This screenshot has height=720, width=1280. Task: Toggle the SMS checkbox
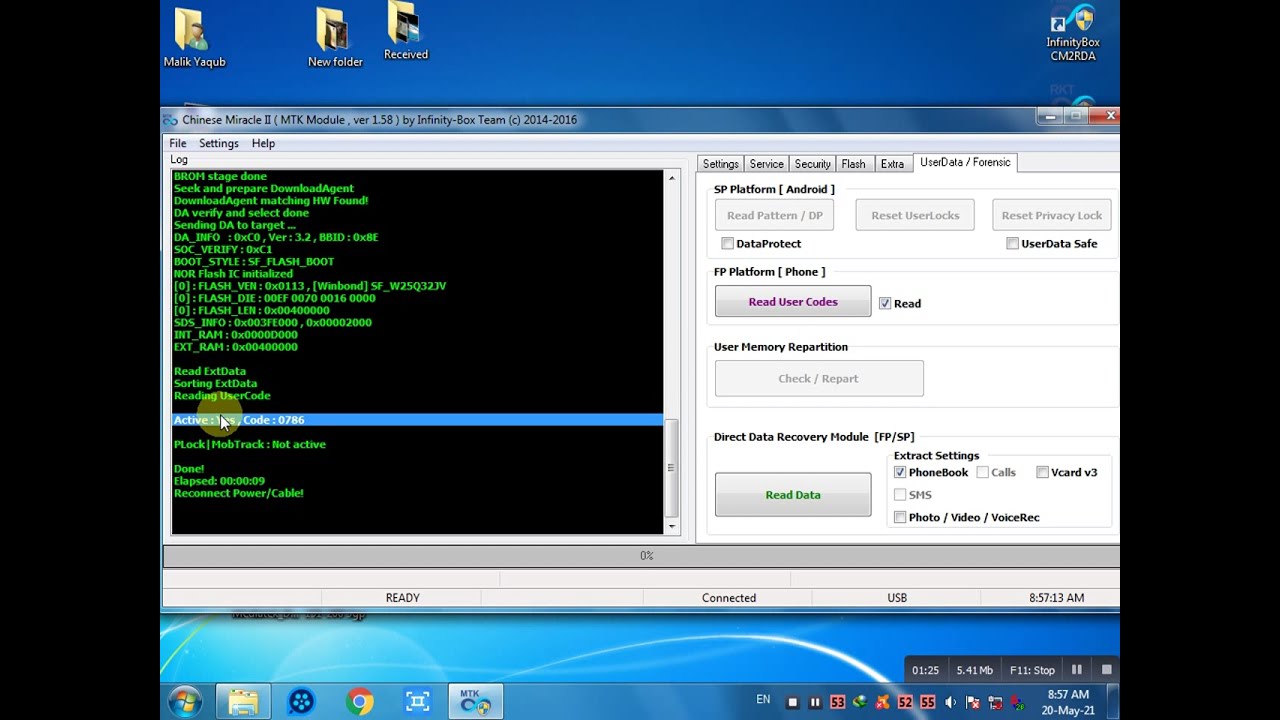tap(900, 494)
